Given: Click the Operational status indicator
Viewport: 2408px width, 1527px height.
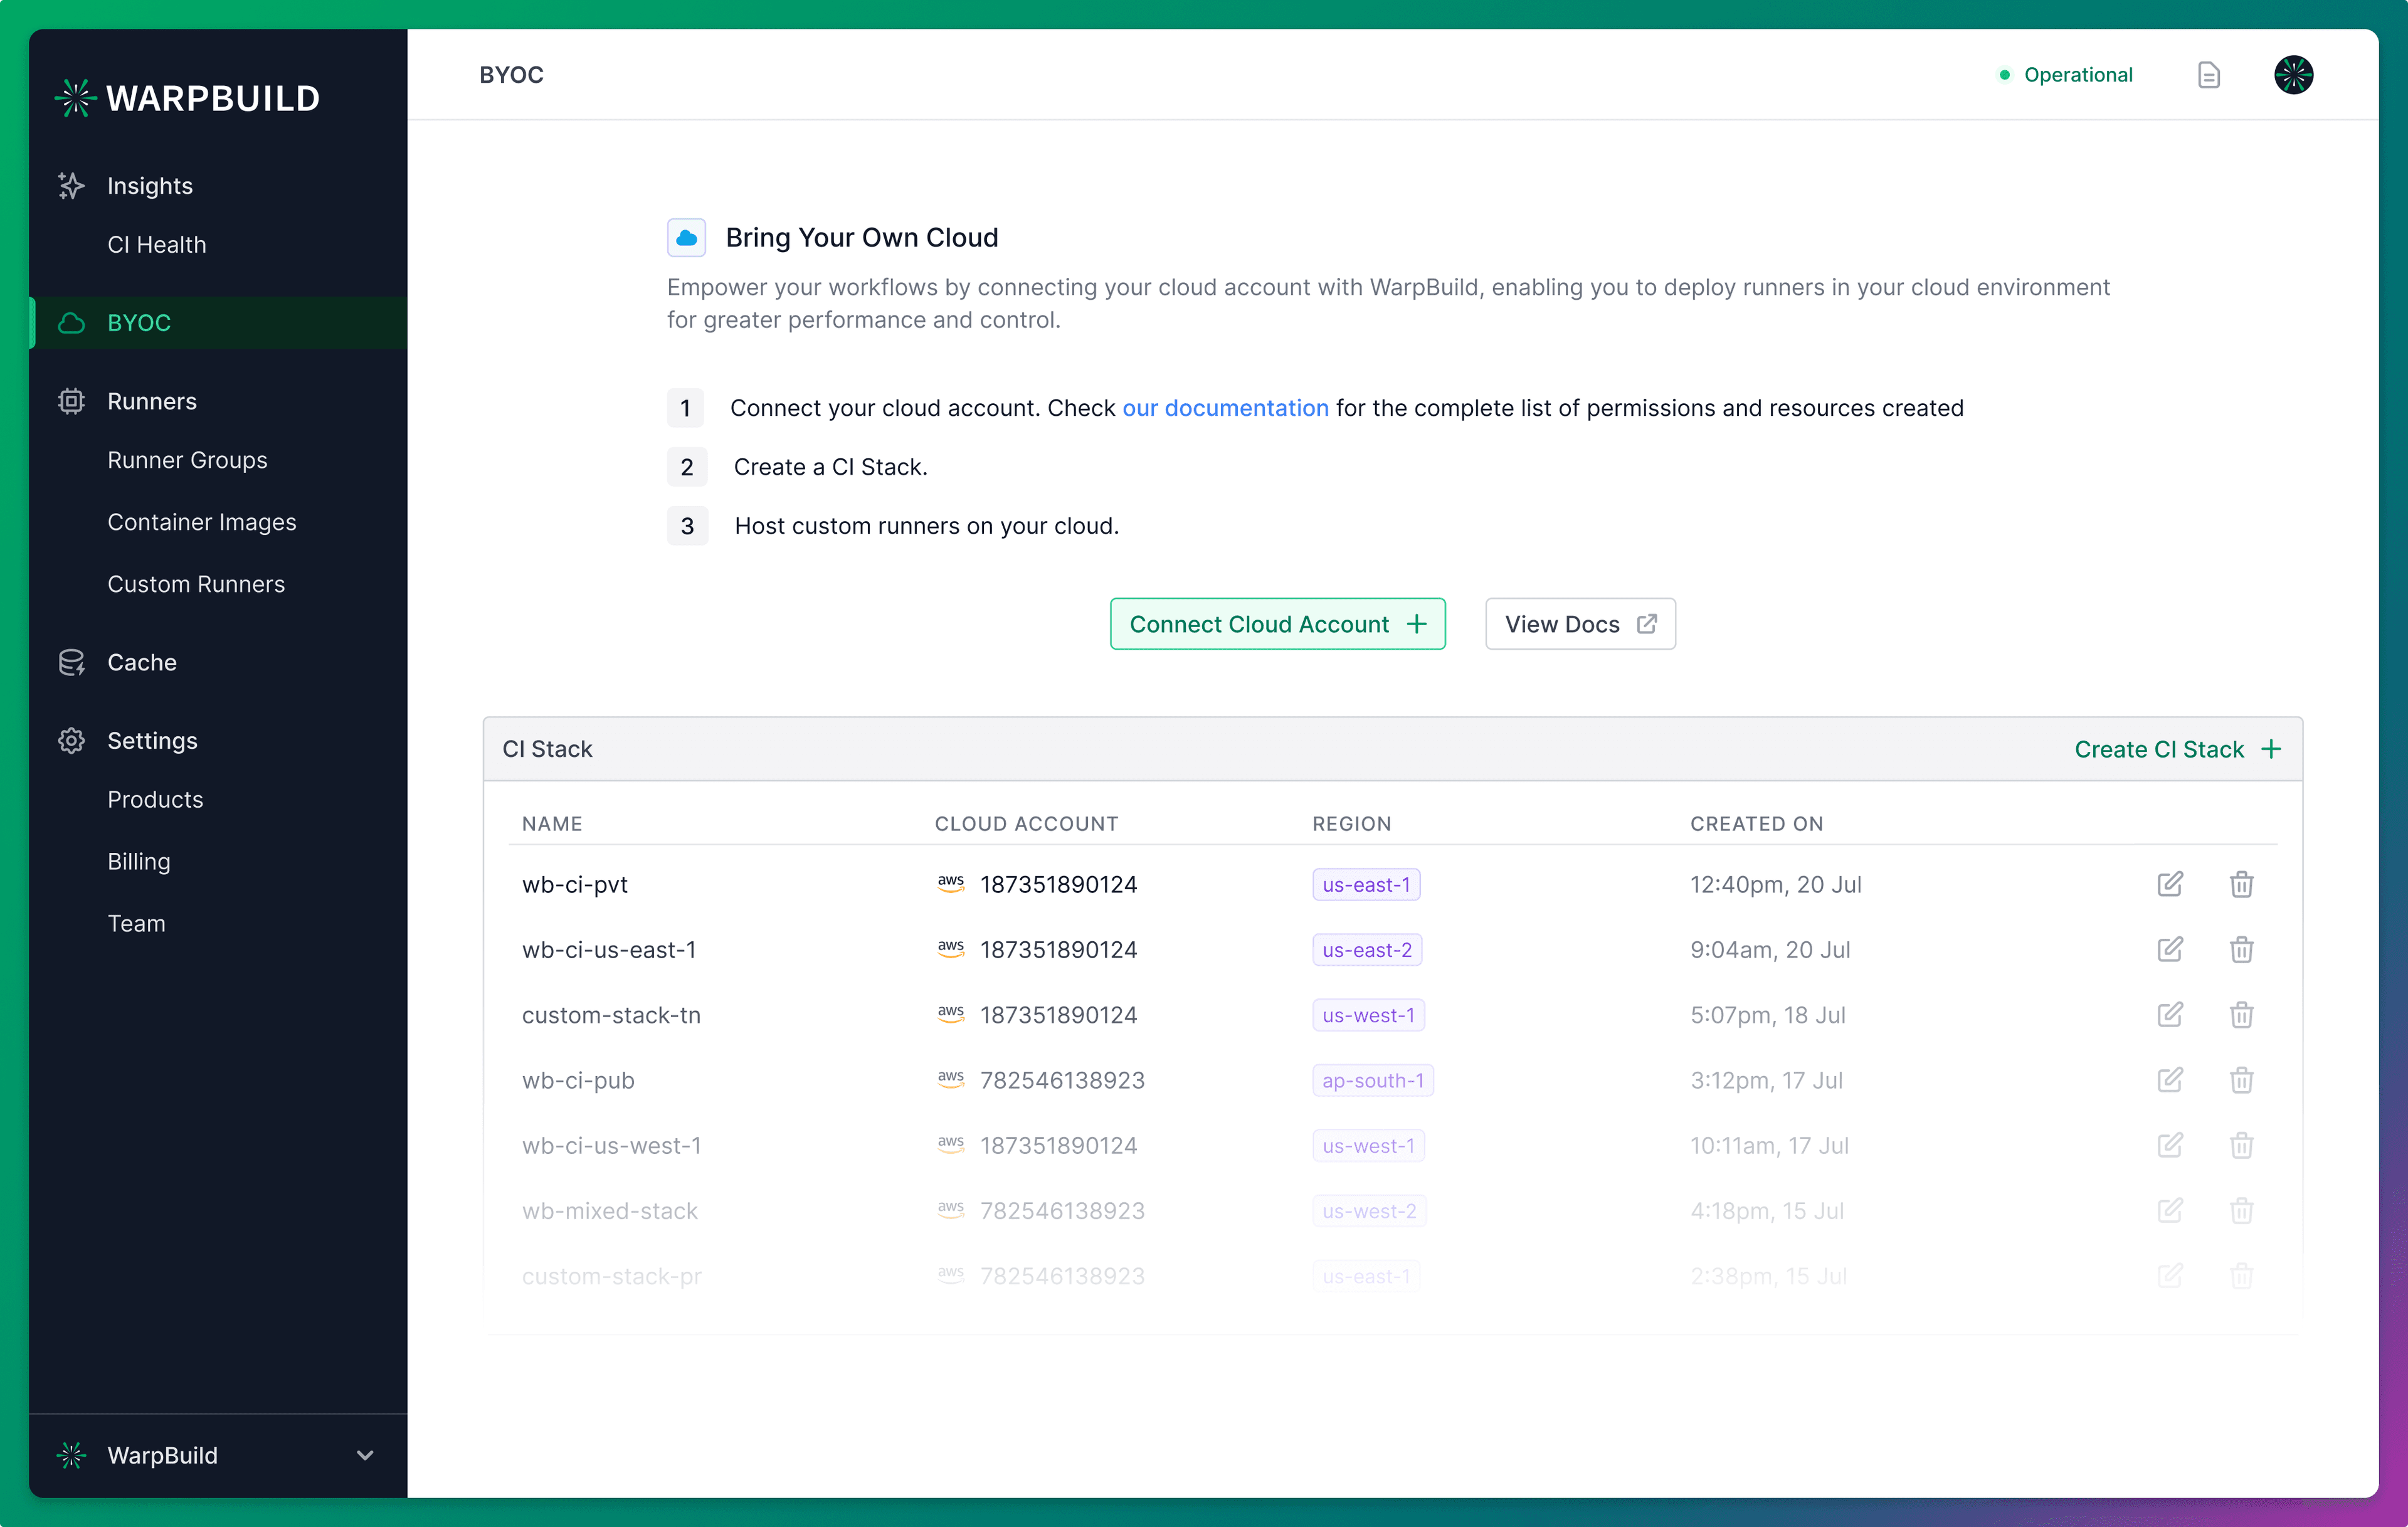Looking at the screenshot, I should point(2065,75).
